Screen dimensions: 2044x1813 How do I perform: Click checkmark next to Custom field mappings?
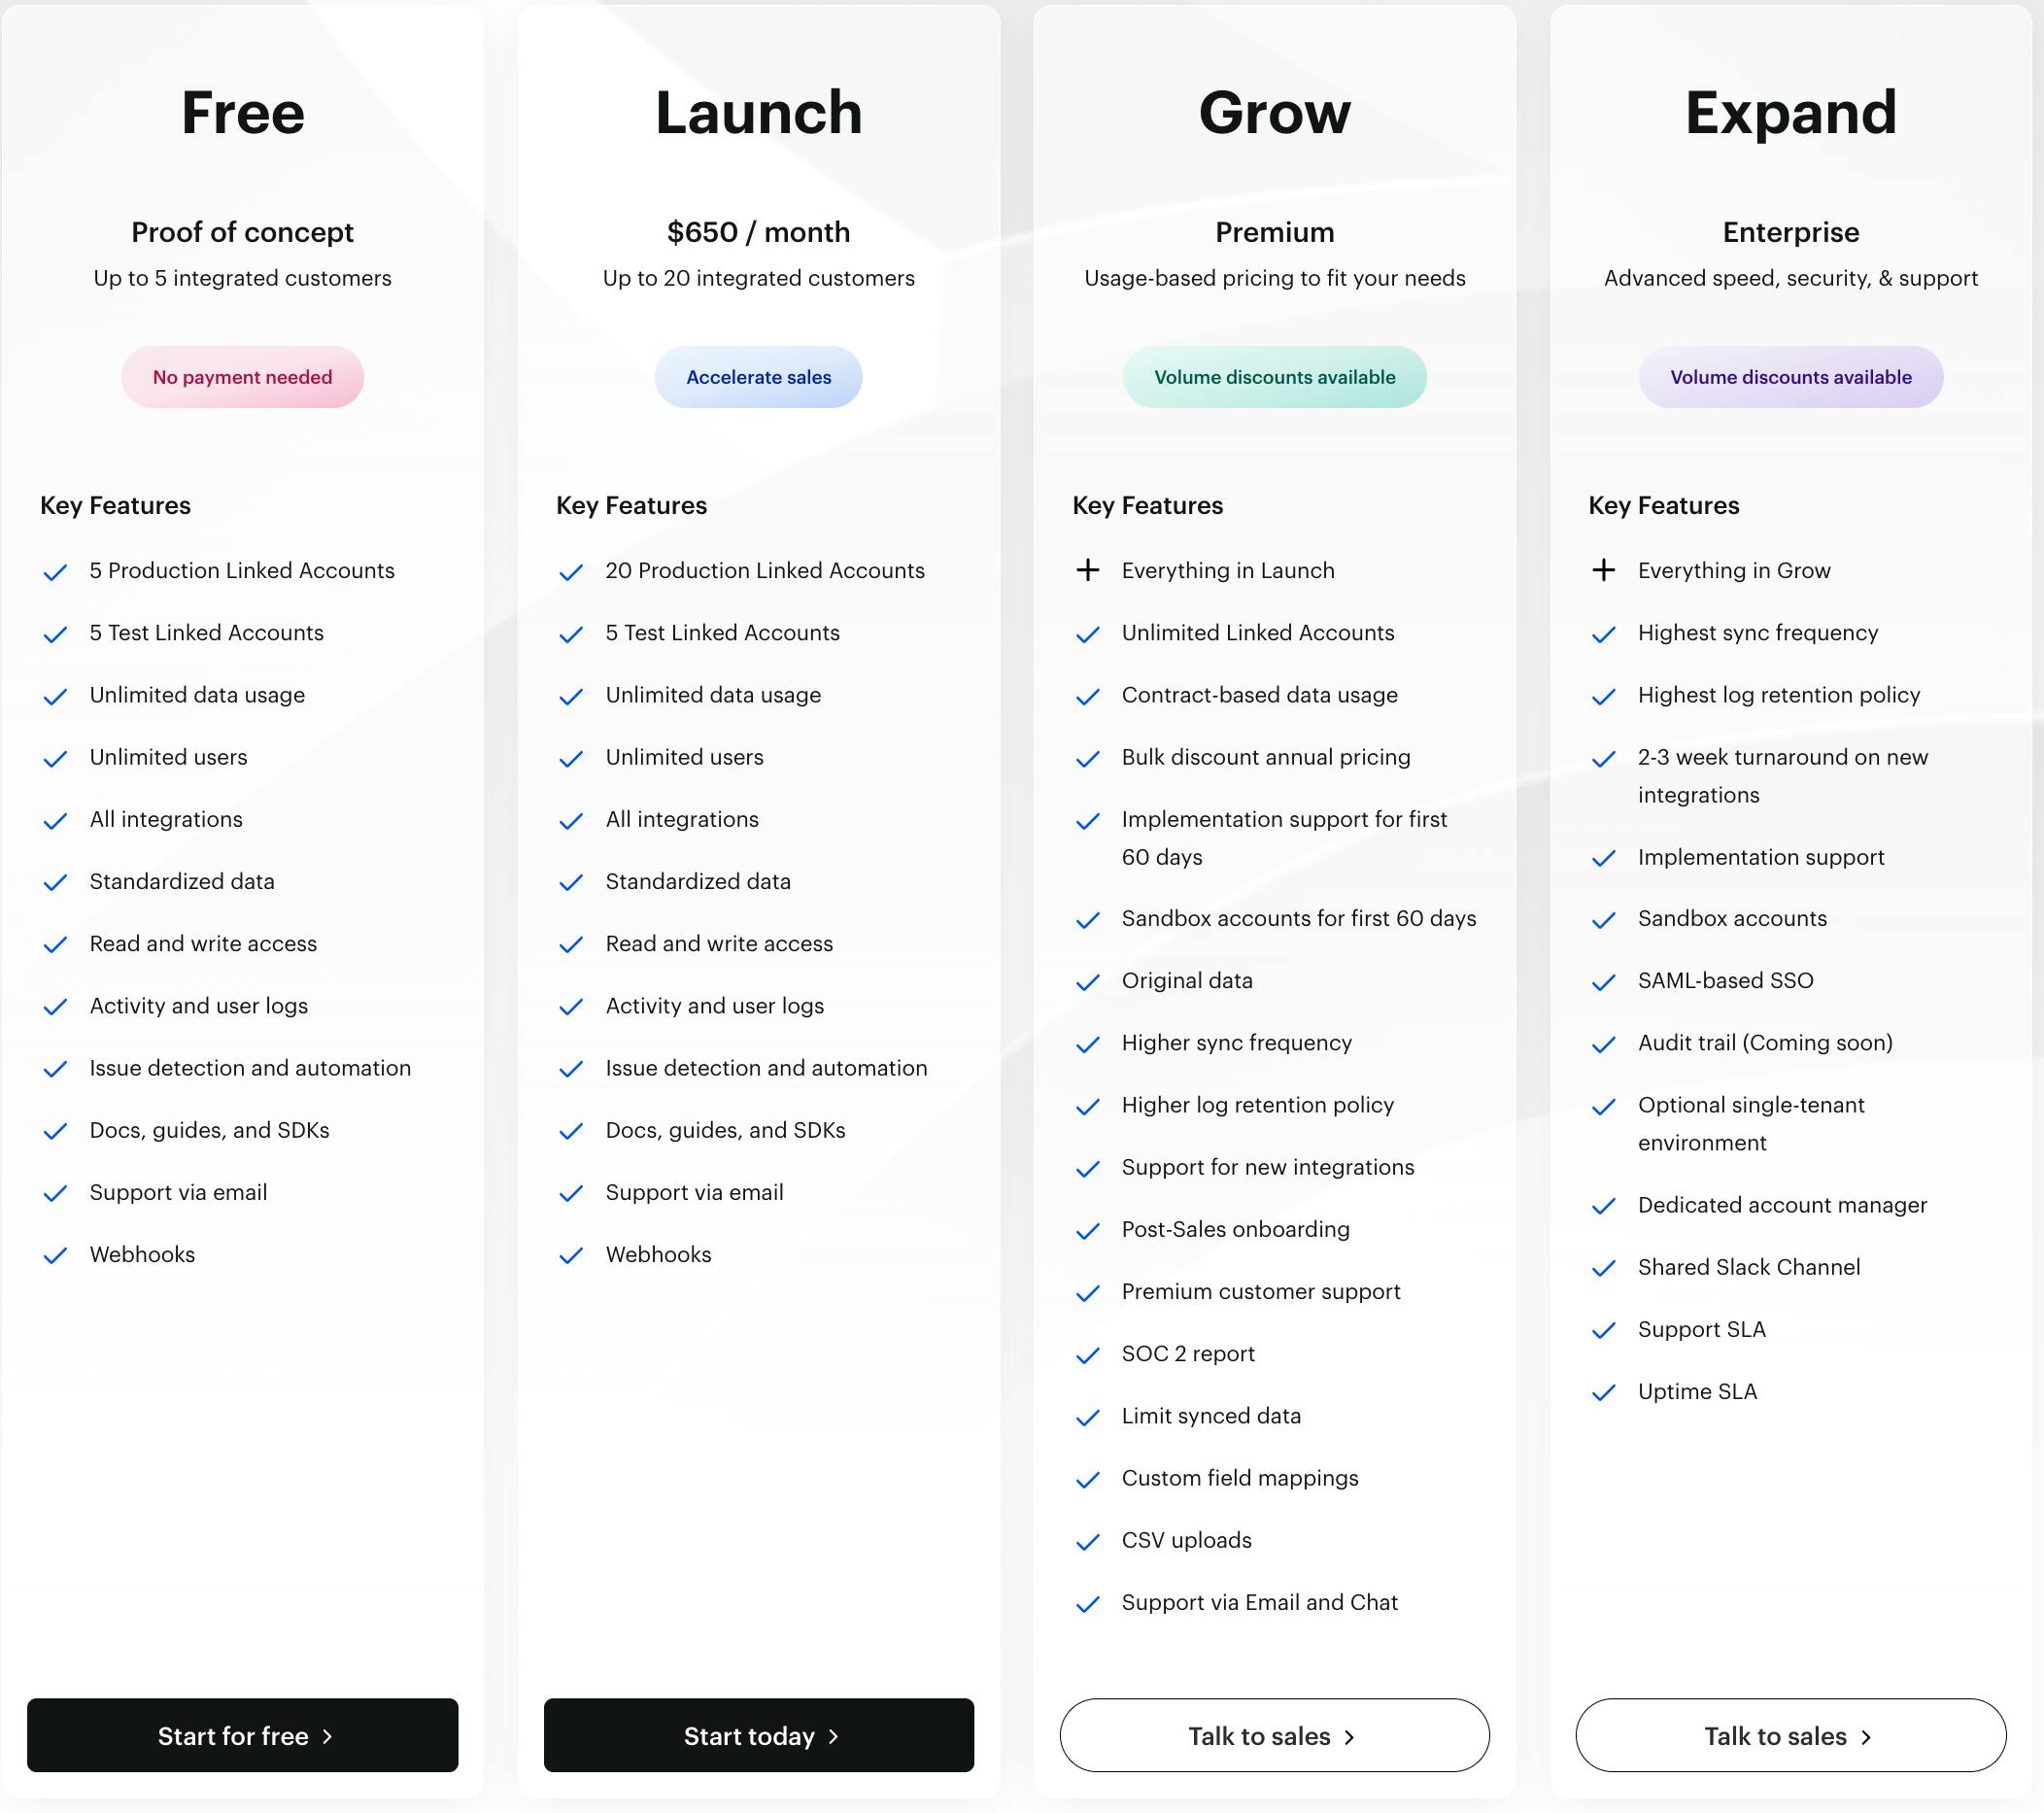coord(1087,1479)
